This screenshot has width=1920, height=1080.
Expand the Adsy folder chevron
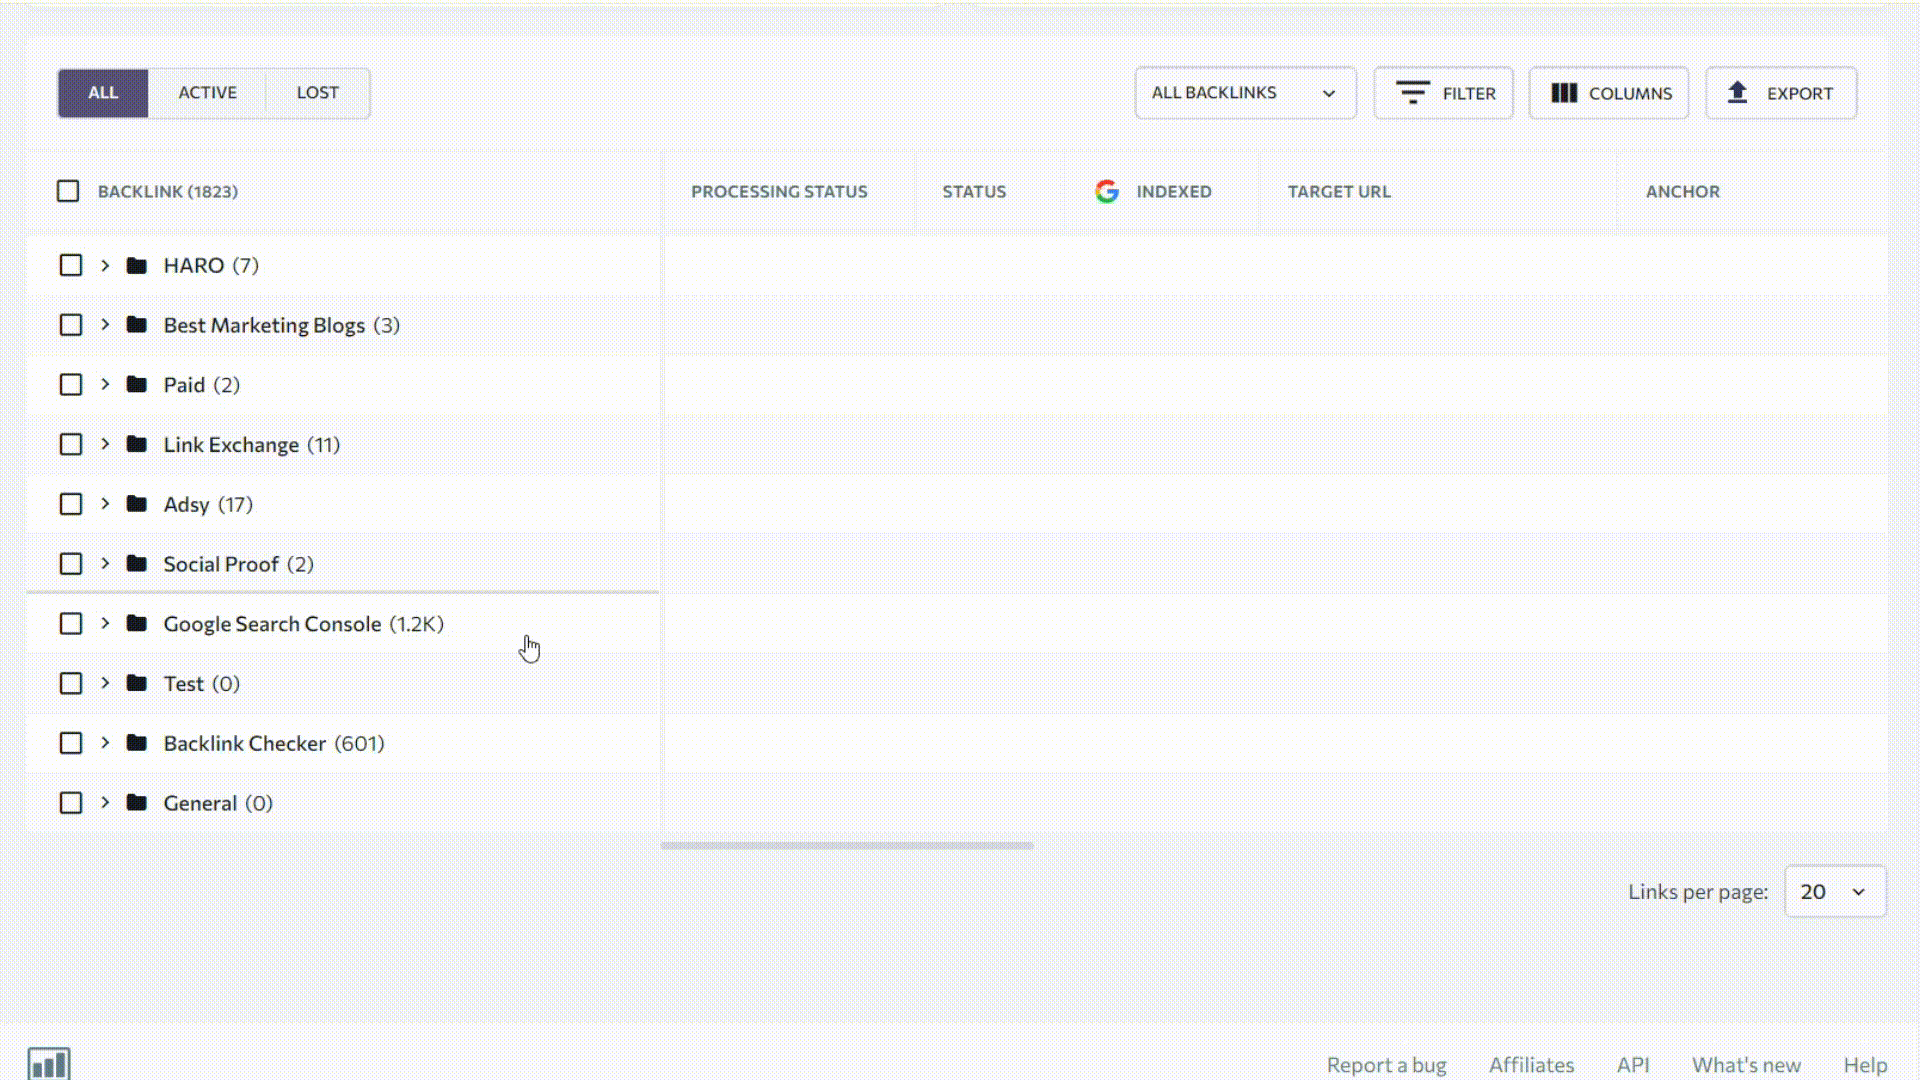(105, 504)
